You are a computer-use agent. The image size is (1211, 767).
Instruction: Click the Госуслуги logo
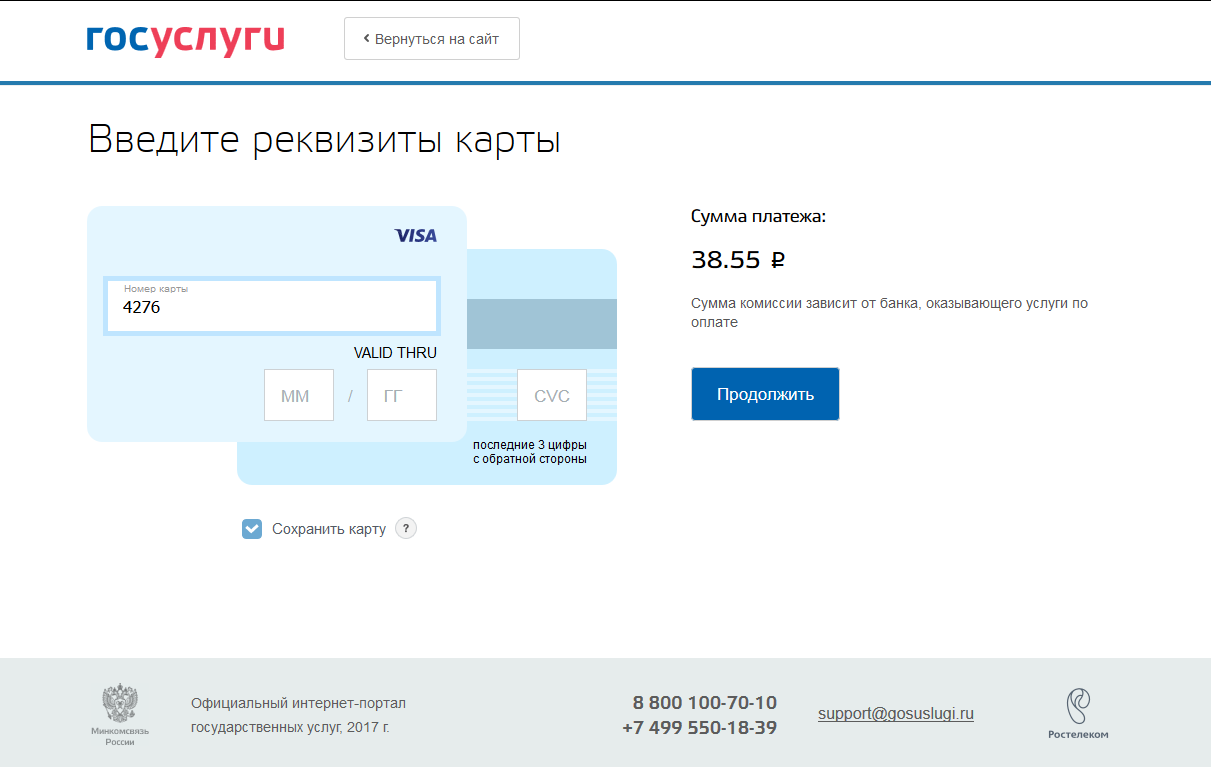pos(185,39)
